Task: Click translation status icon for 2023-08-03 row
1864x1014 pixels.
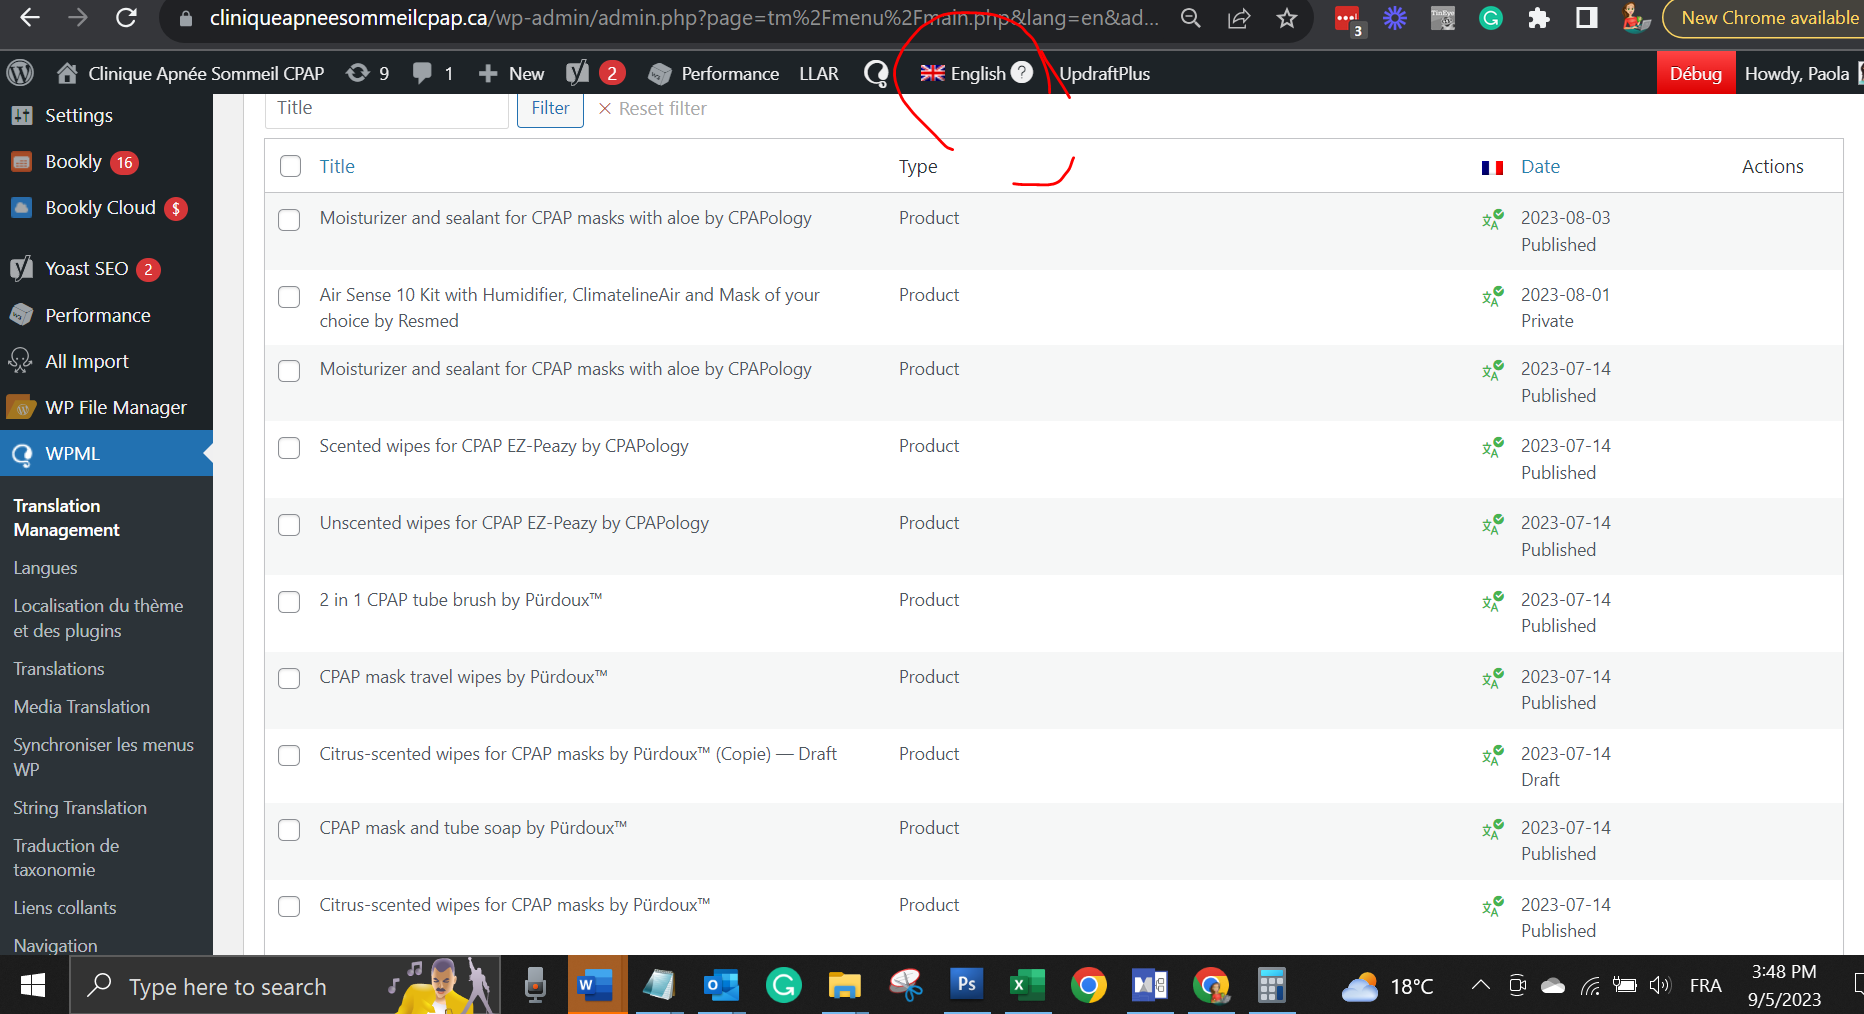Action: (1492, 219)
